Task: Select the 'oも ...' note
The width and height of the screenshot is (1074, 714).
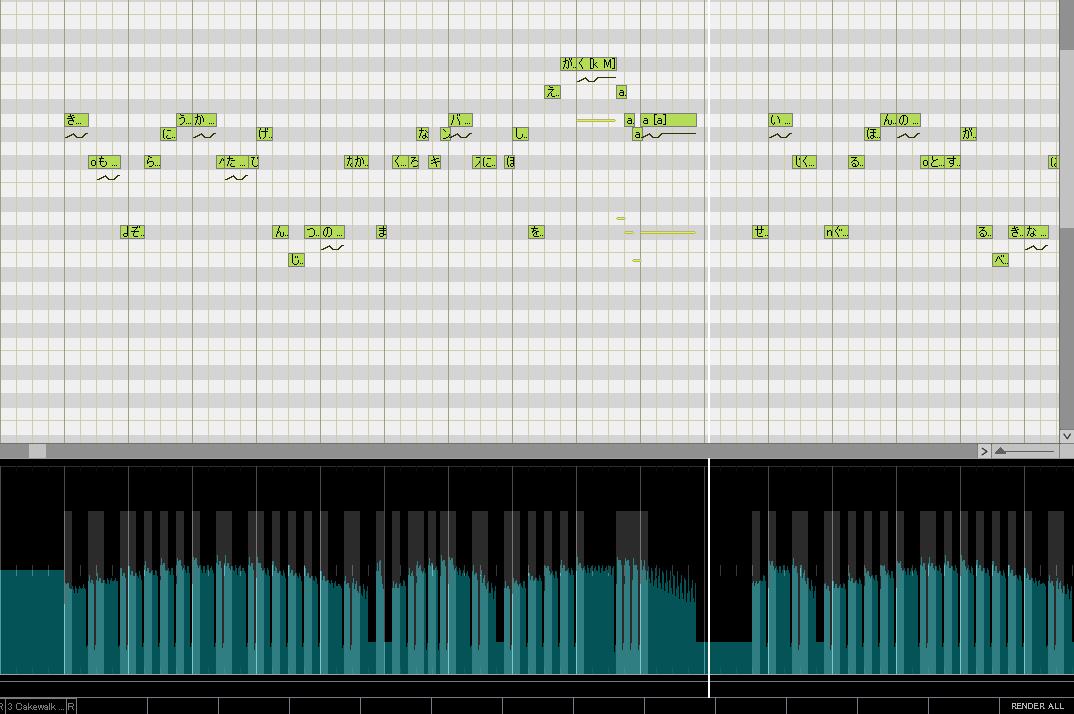Action: (x=104, y=162)
